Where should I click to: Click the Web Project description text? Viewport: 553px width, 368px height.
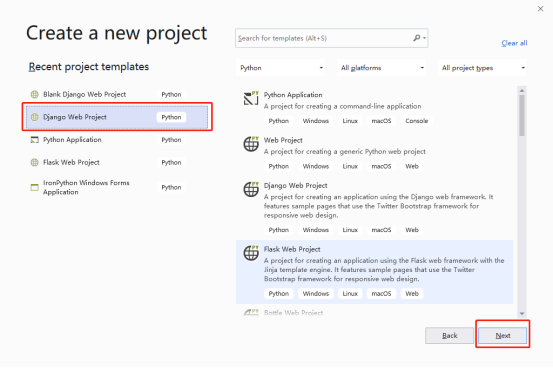click(x=345, y=152)
